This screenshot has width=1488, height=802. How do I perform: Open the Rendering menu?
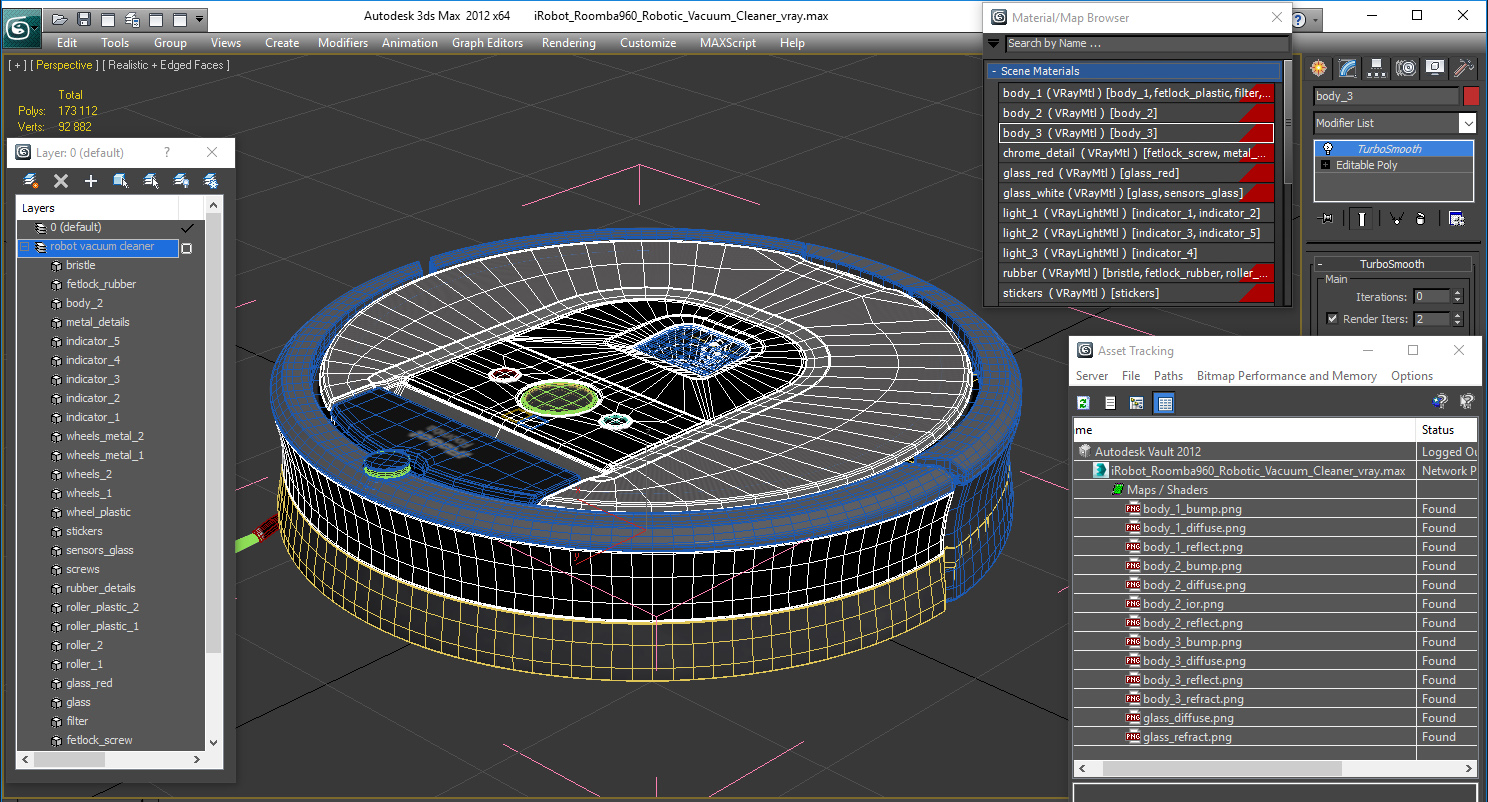[x=568, y=43]
